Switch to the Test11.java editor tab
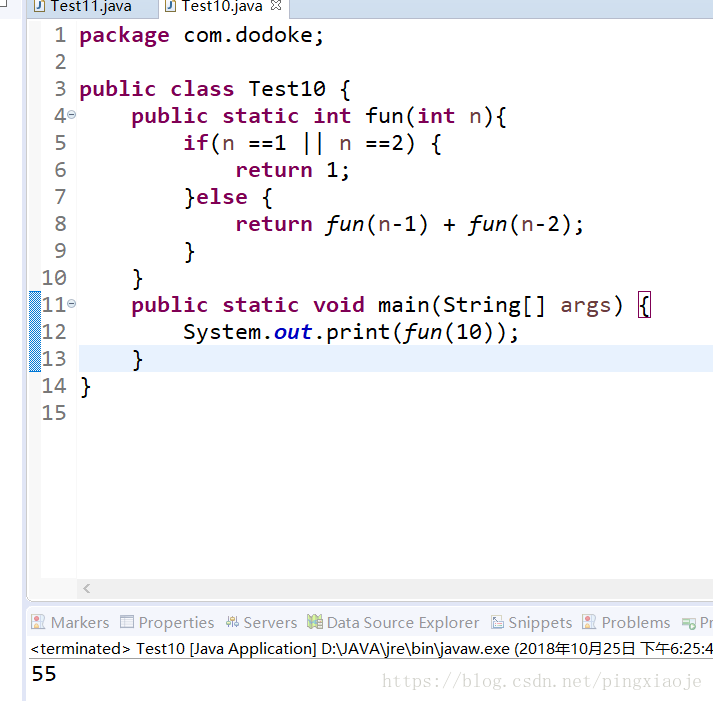Viewport: 713px width, 701px height. 91,6
